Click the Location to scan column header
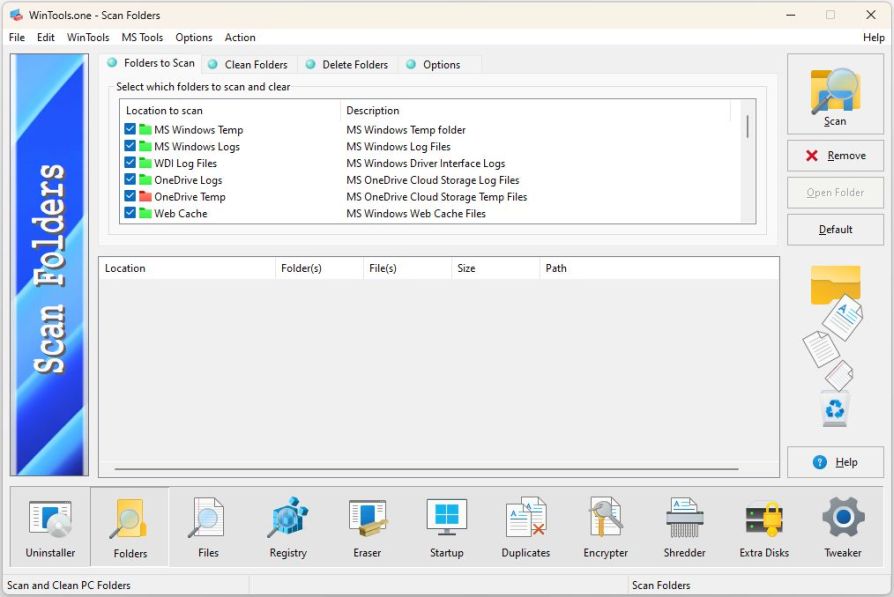Viewport: 894px width, 597px height. point(230,111)
